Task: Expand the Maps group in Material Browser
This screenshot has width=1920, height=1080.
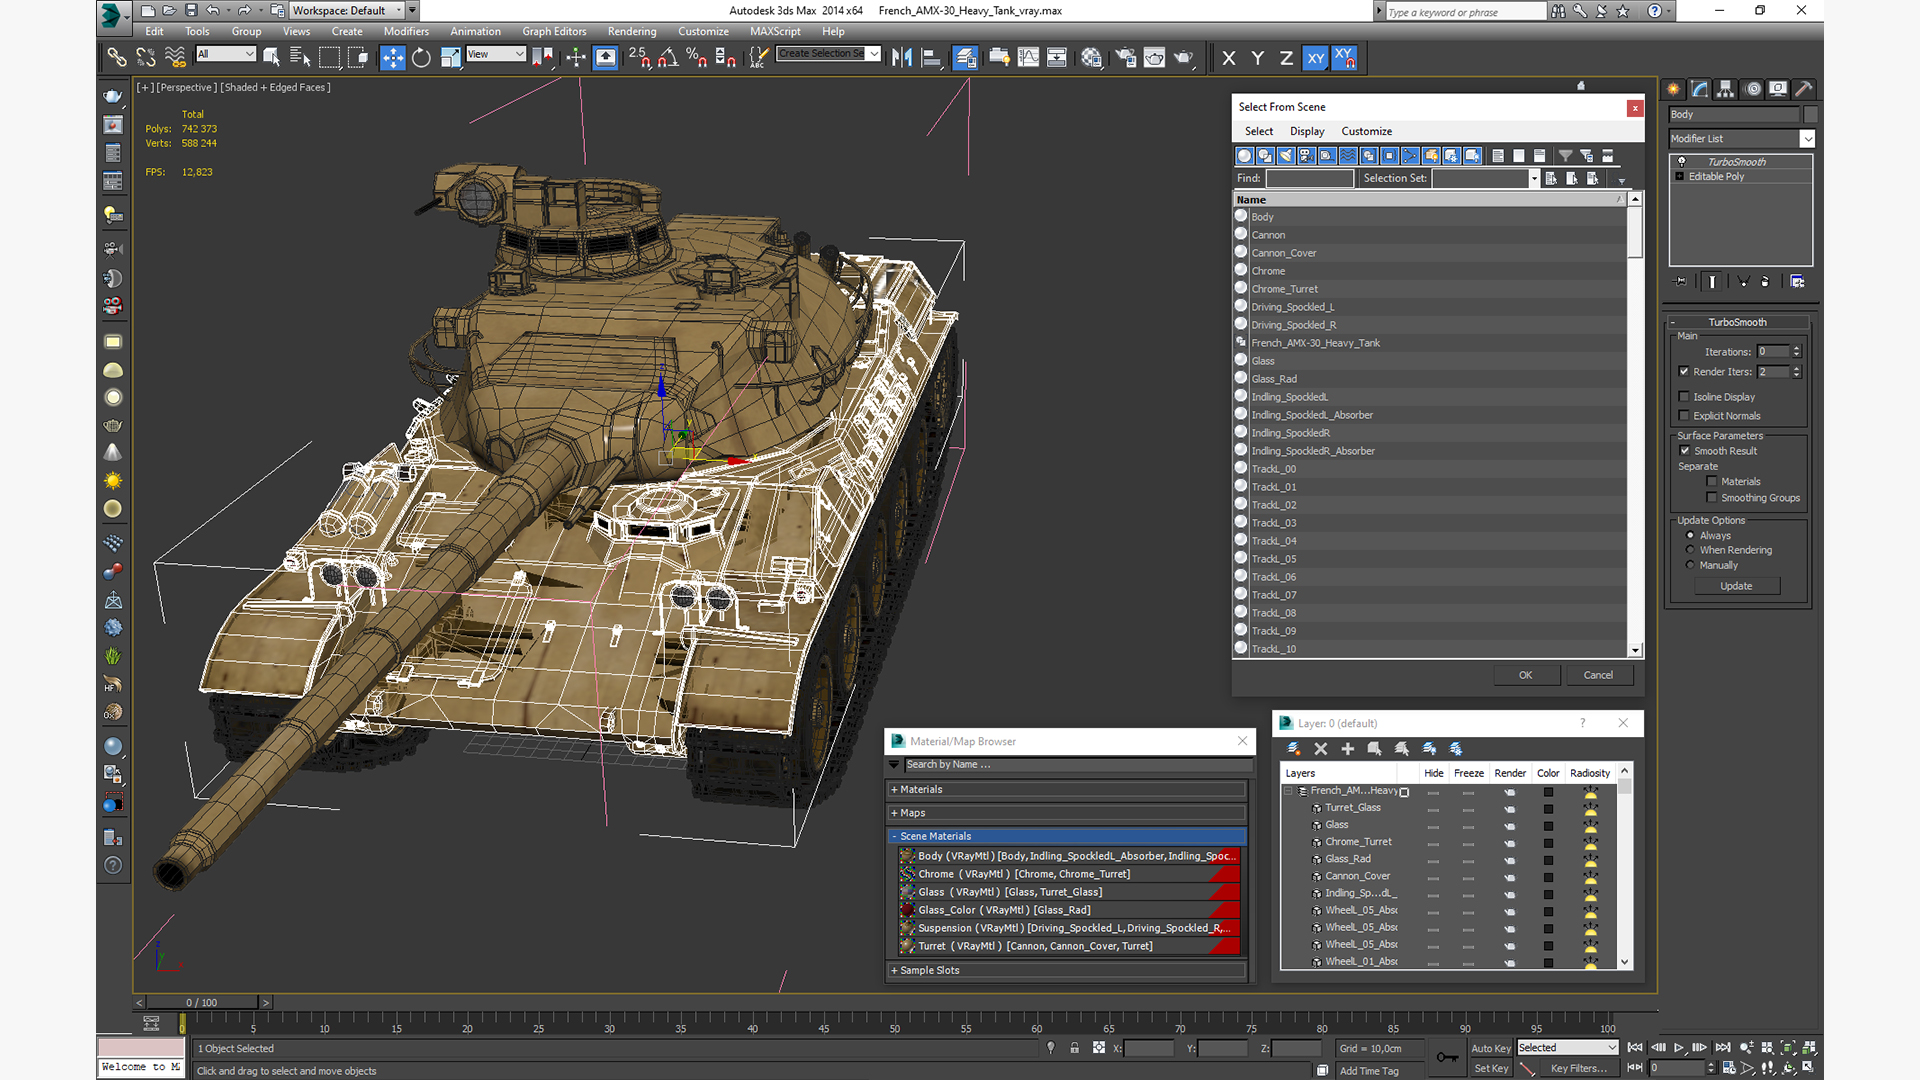Action: (1066, 814)
